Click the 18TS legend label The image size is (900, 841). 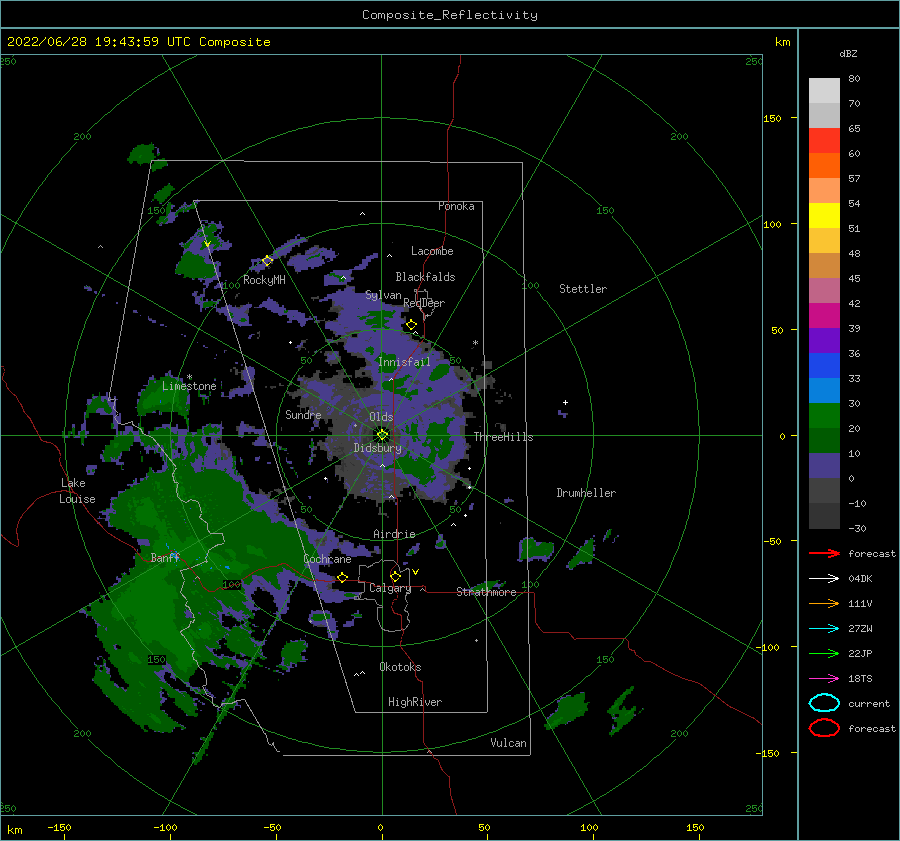point(860,678)
